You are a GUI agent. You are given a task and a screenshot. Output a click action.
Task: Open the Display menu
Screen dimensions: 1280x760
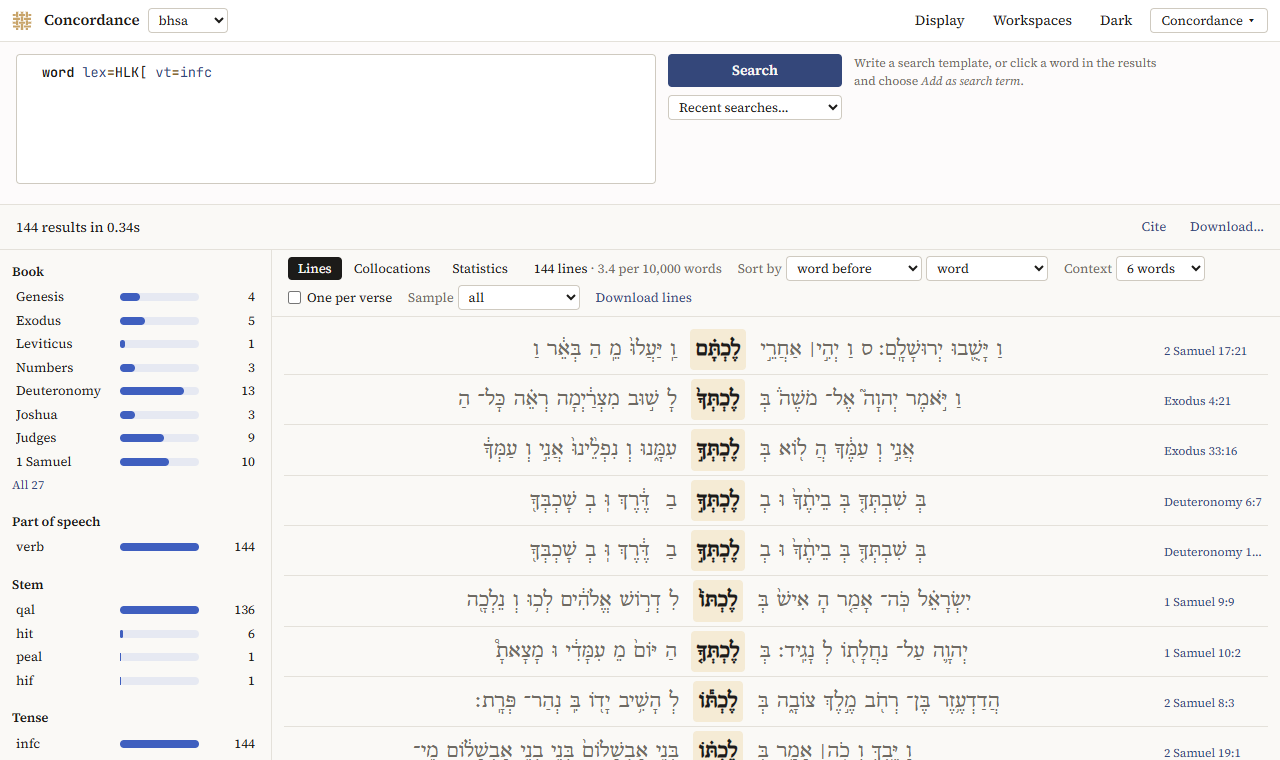pyautogui.click(x=940, y=20)
